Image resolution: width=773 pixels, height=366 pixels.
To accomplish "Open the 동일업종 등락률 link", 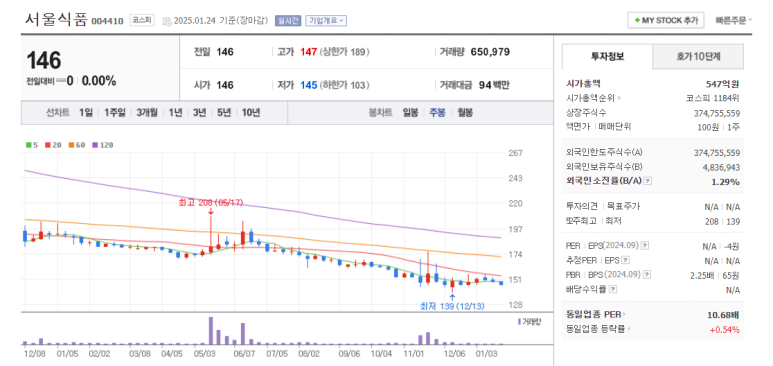I will [598, 329].
